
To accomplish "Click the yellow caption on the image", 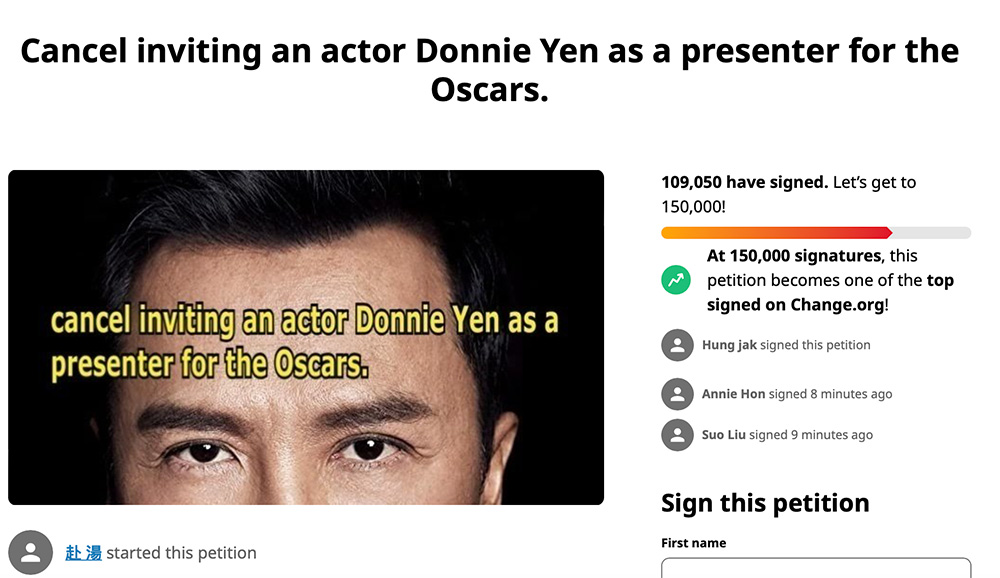I will [304, 343].
